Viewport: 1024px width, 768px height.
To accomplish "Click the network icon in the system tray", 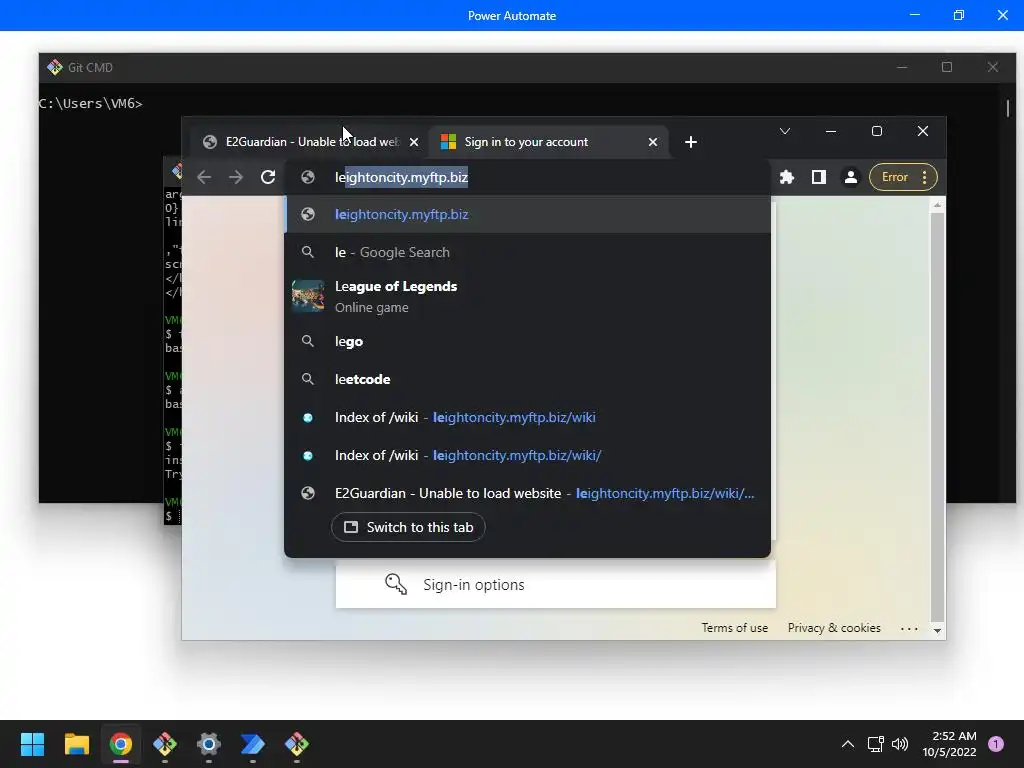I will (876, 744).
